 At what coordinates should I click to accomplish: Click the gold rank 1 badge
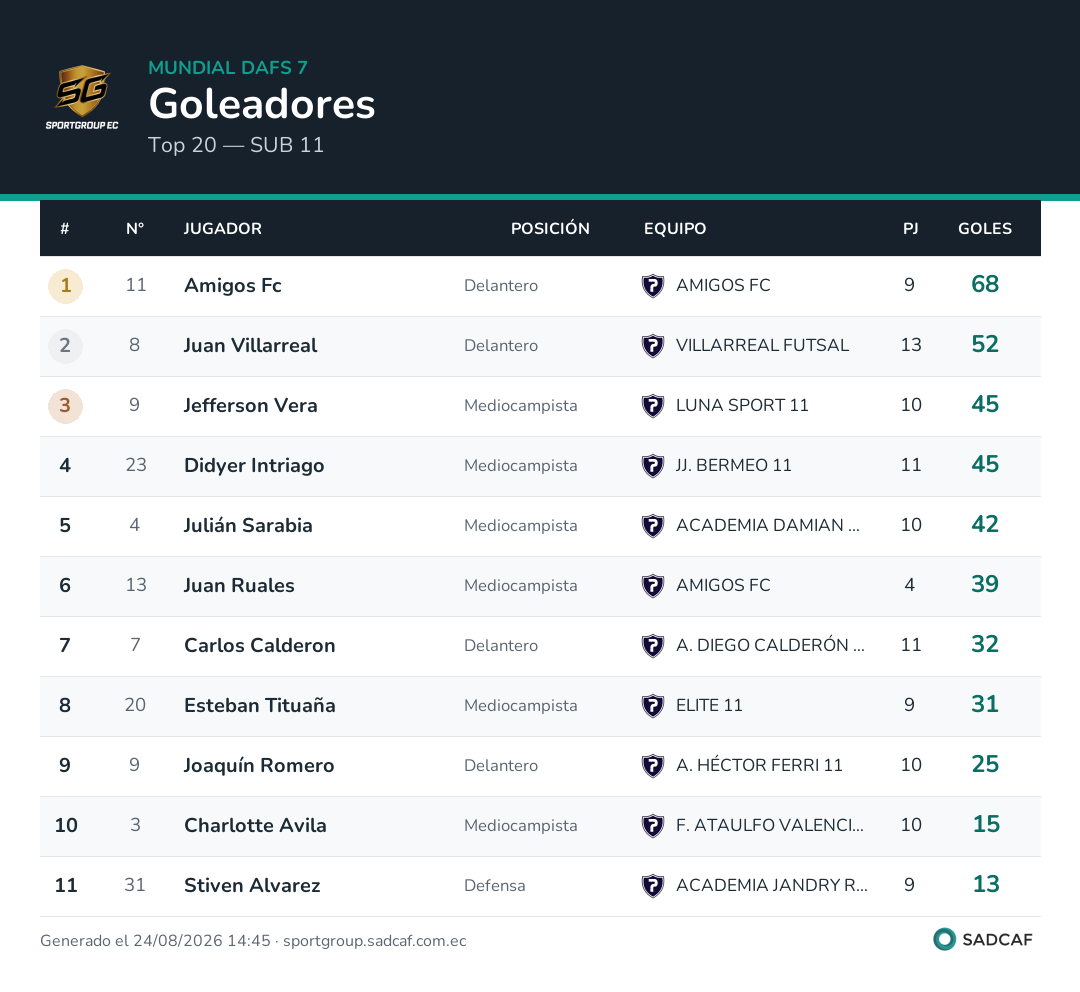pyautogui.click(x=65, y=286)
